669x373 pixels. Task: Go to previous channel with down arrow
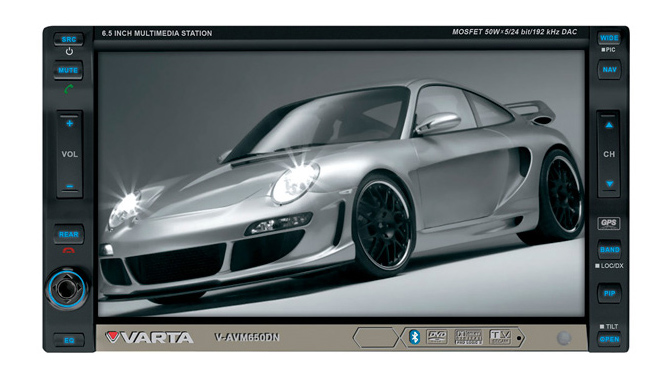[x=609, y=184]
